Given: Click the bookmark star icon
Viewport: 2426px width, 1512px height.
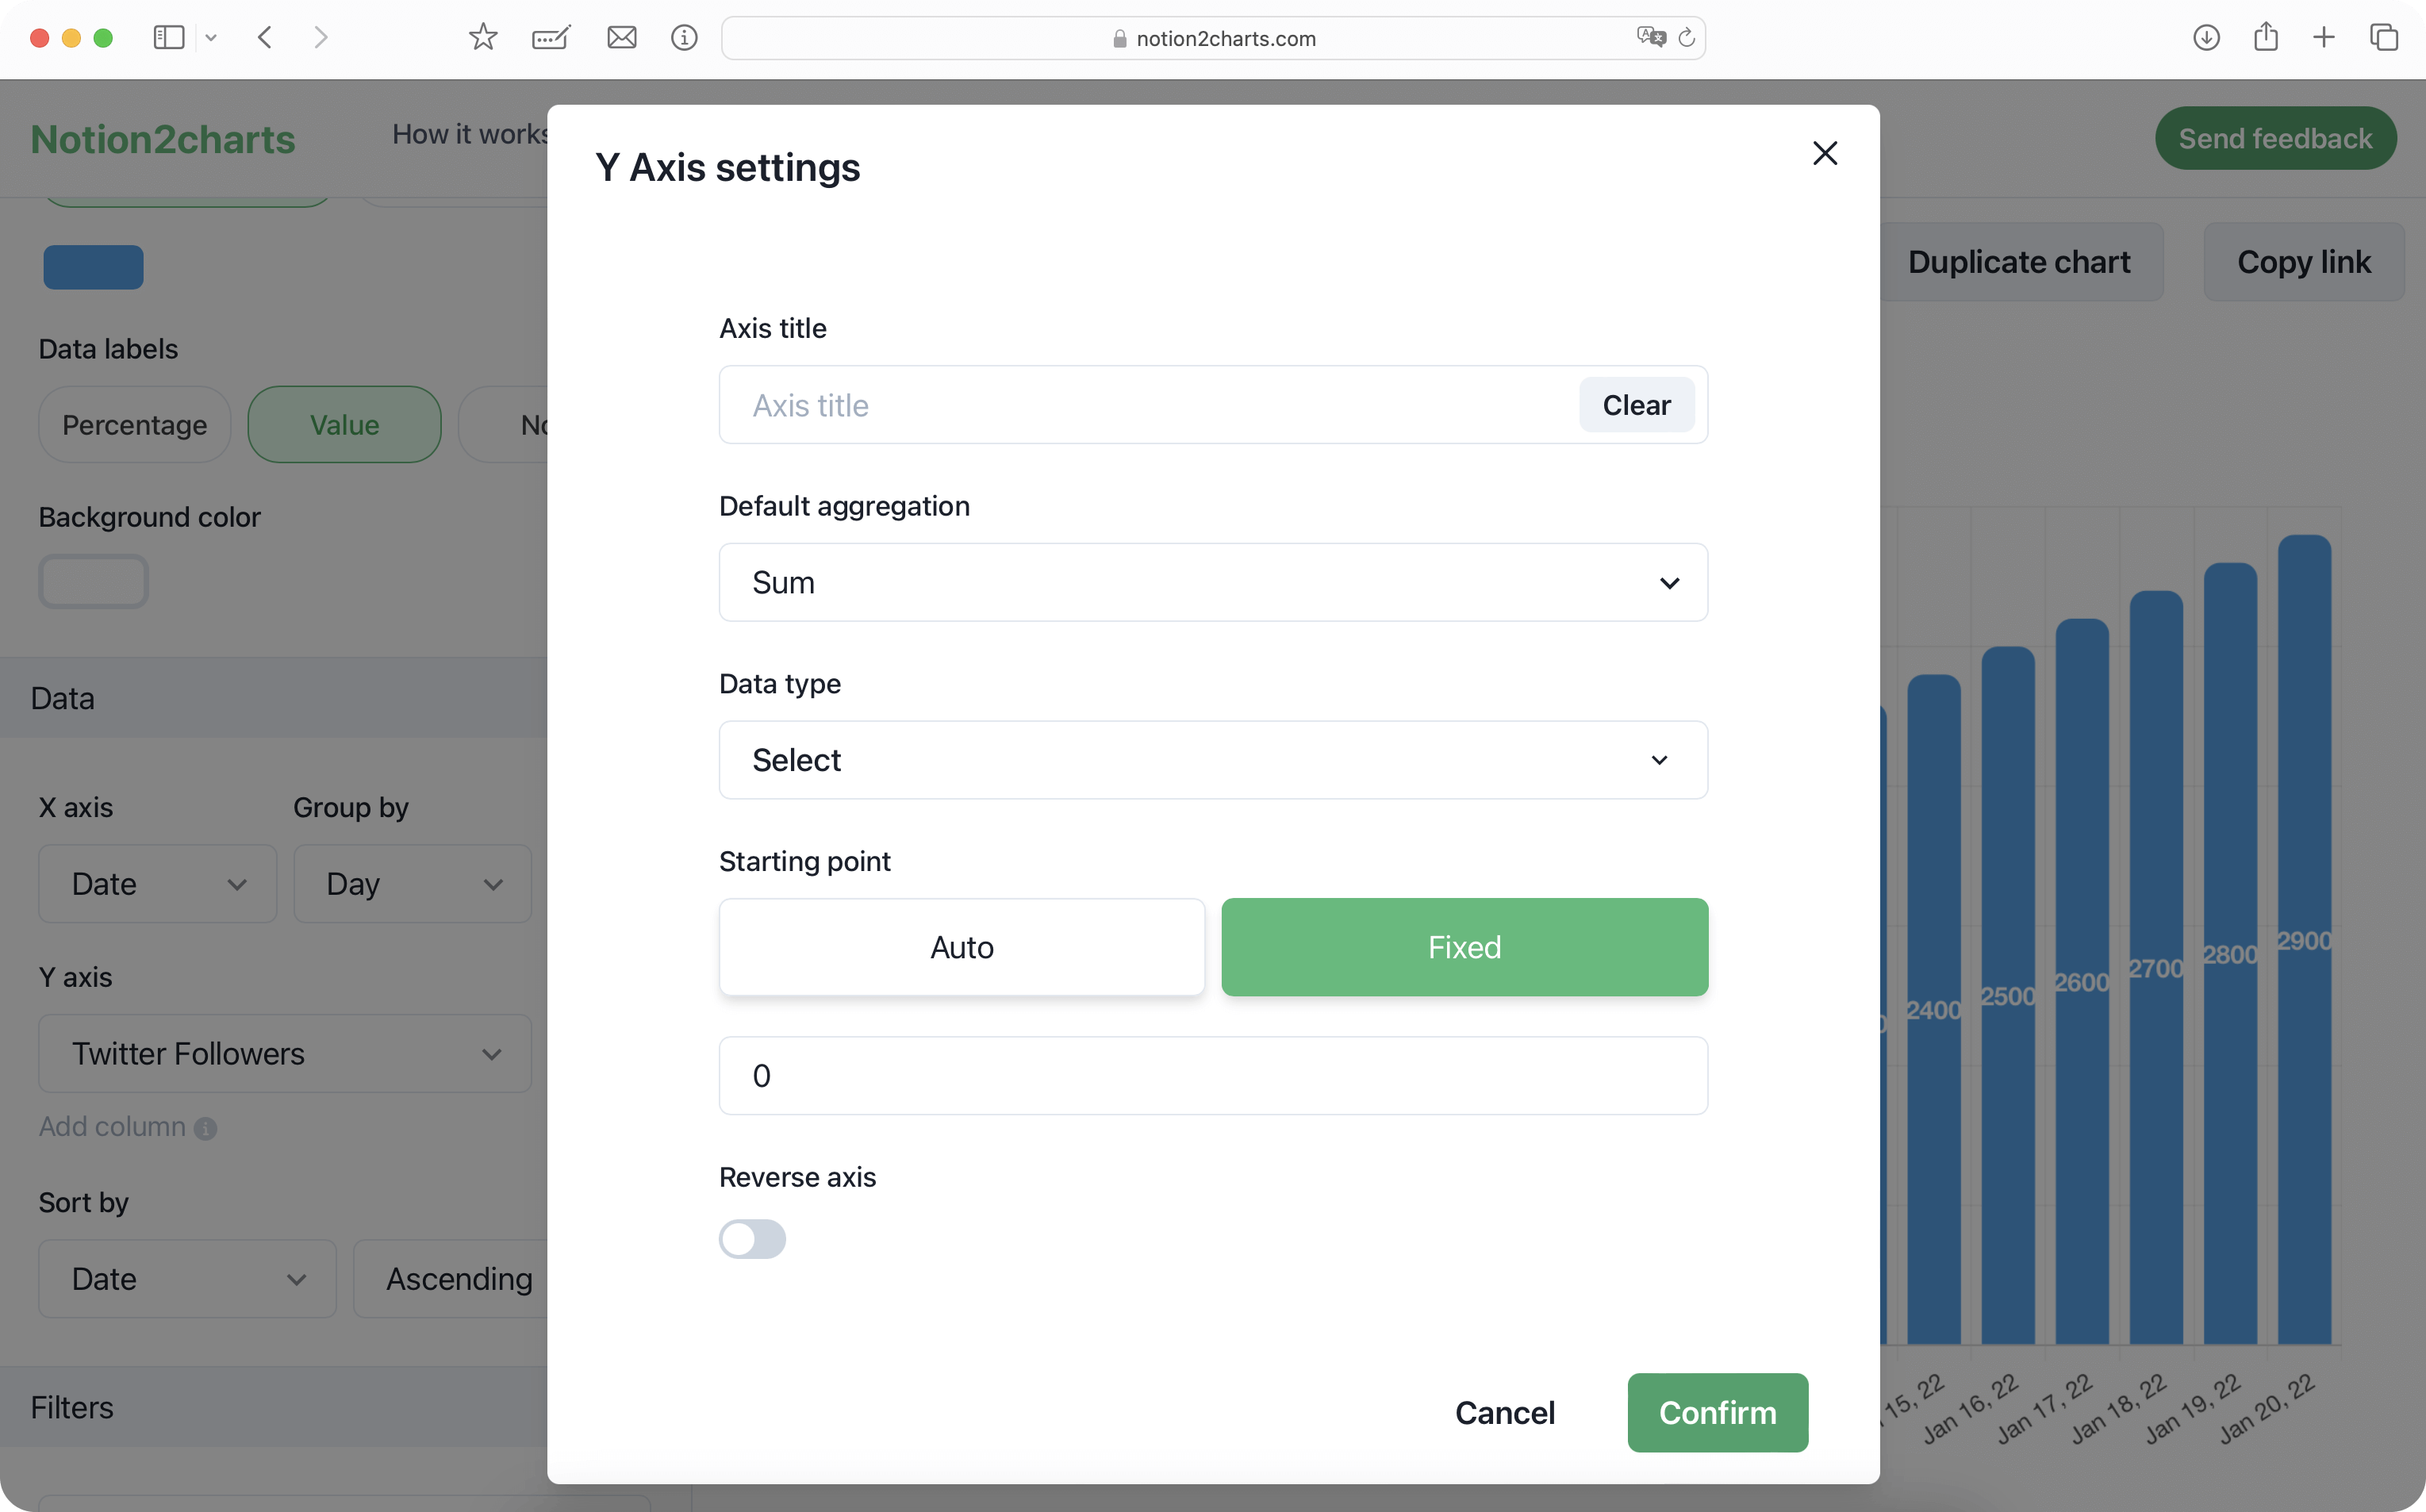Looking at the screenshot, I should tap(483, 38).
